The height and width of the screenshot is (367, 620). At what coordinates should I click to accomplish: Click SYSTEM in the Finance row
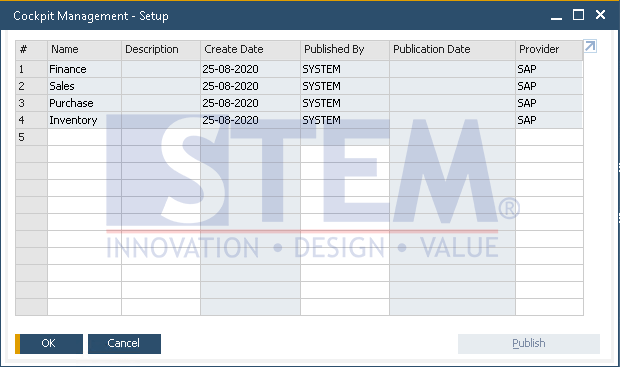coord(345,69)
